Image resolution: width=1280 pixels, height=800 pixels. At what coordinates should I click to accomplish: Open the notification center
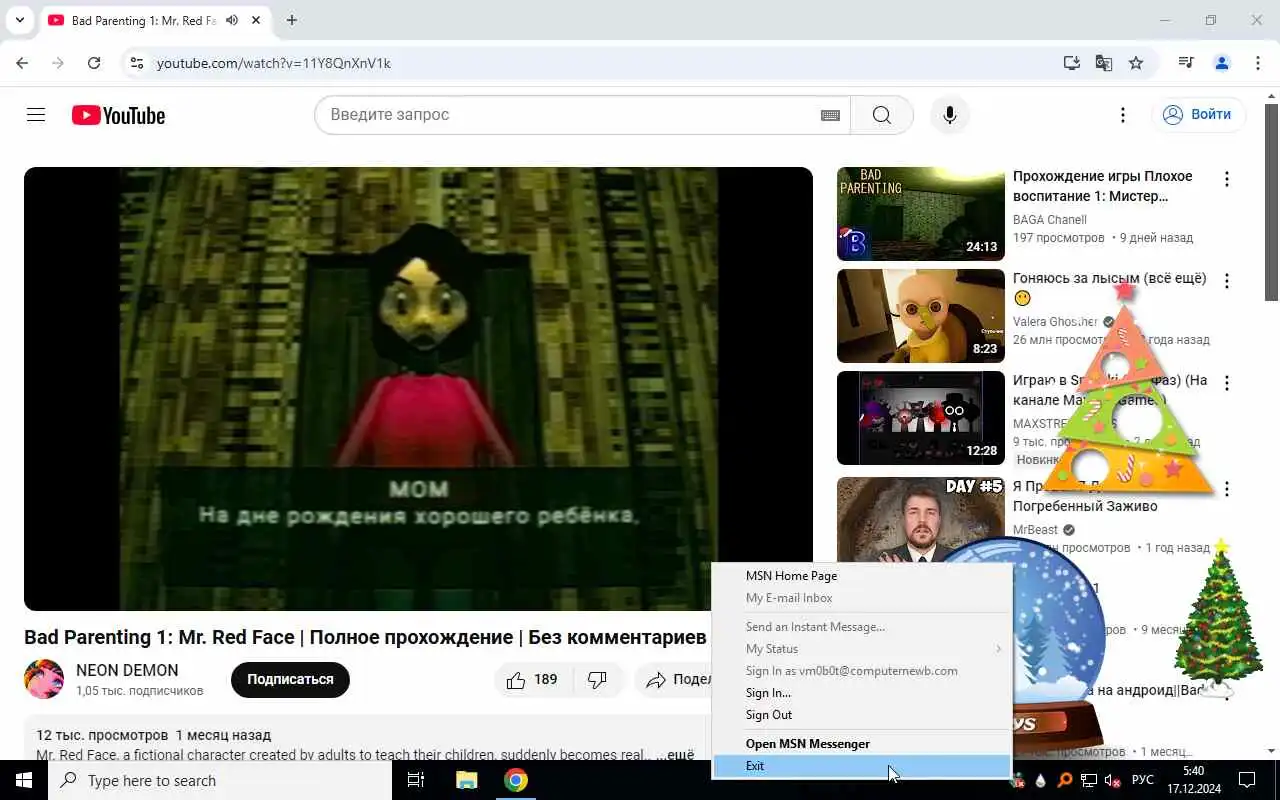tap(1247, 780)
